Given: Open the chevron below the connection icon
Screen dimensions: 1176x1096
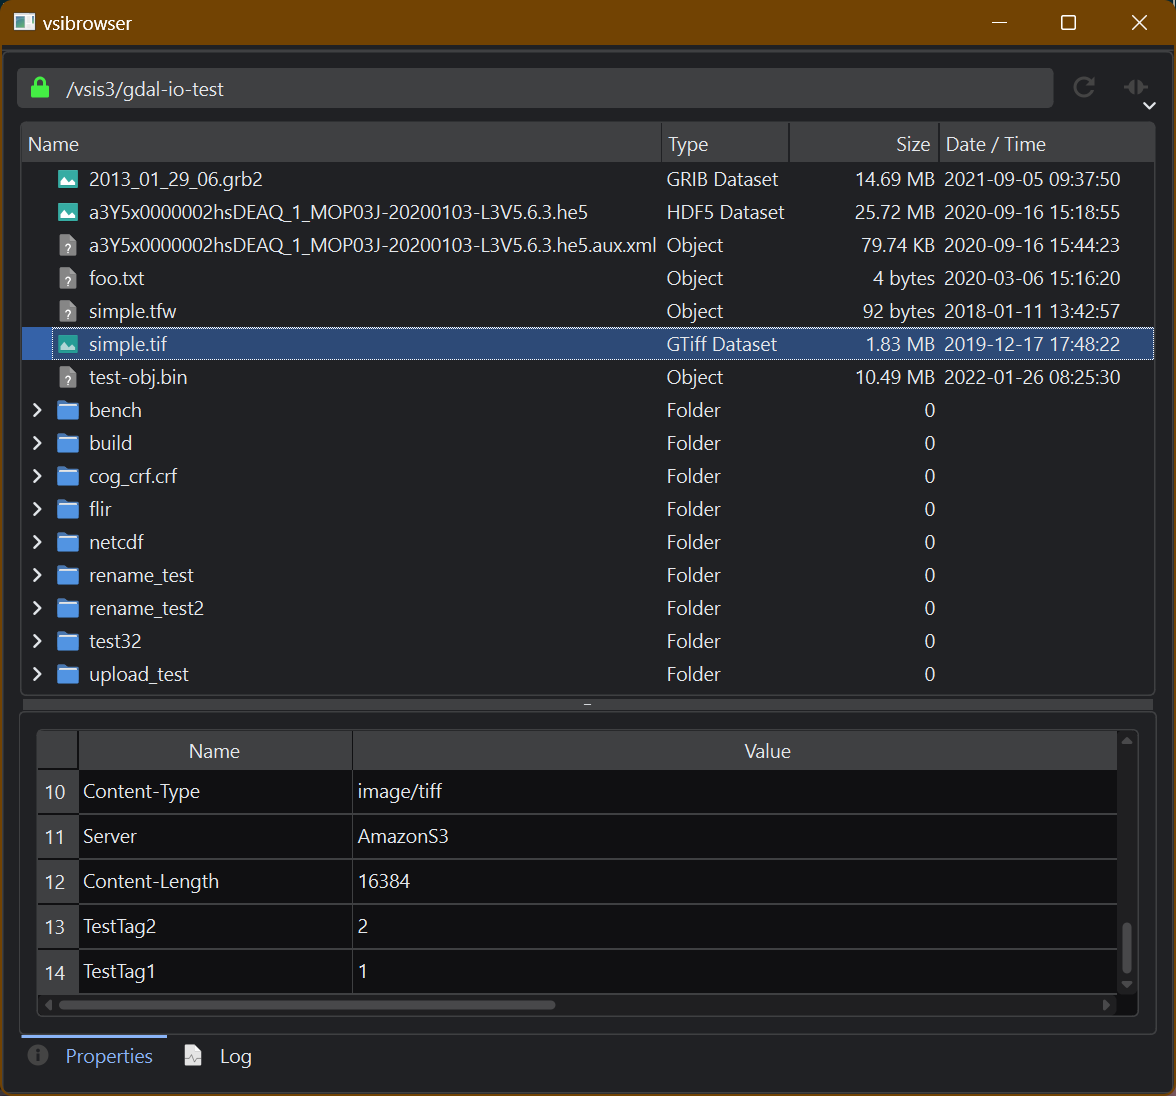Looking at the screenshot, I should tap(1149, 106).
